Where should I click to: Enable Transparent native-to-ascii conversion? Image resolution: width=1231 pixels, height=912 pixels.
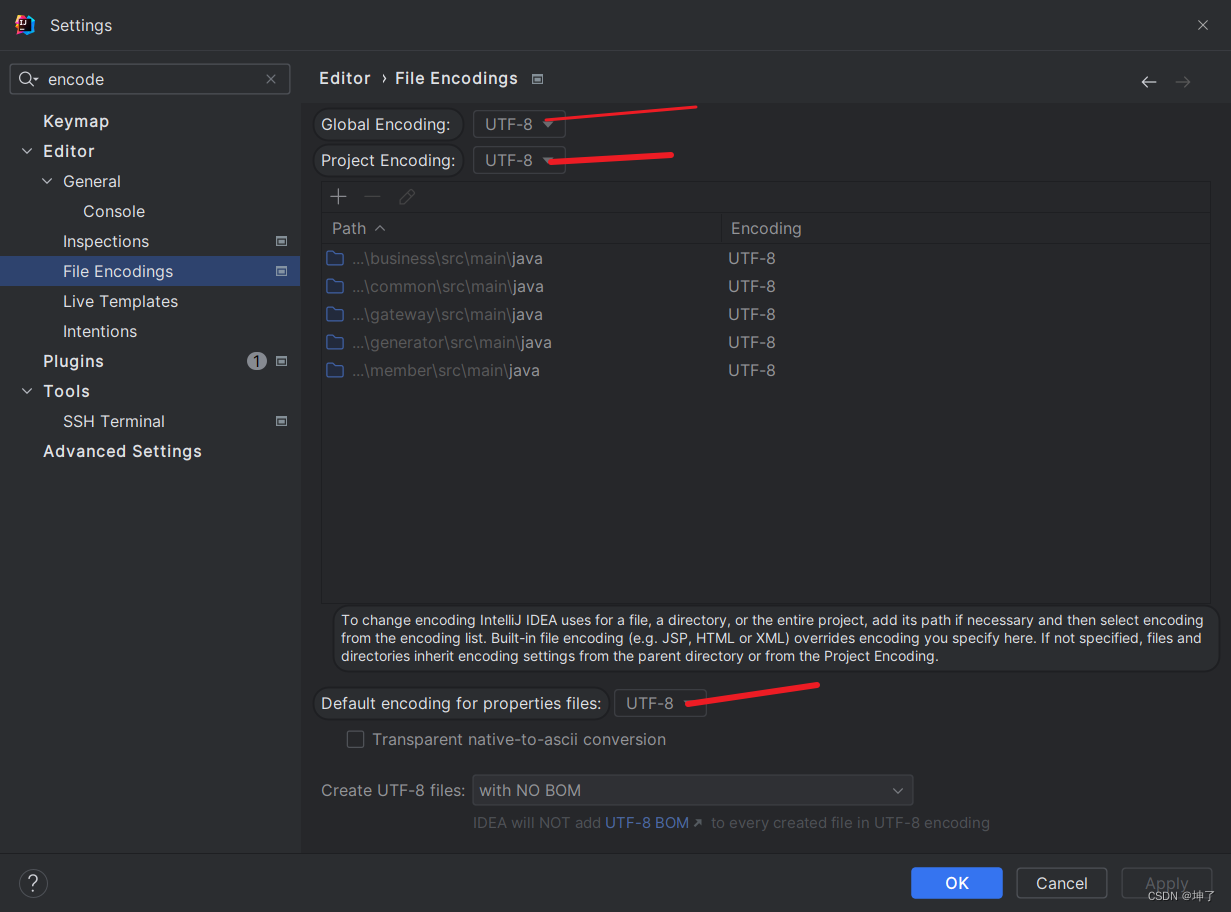click(x=355, y=739)
